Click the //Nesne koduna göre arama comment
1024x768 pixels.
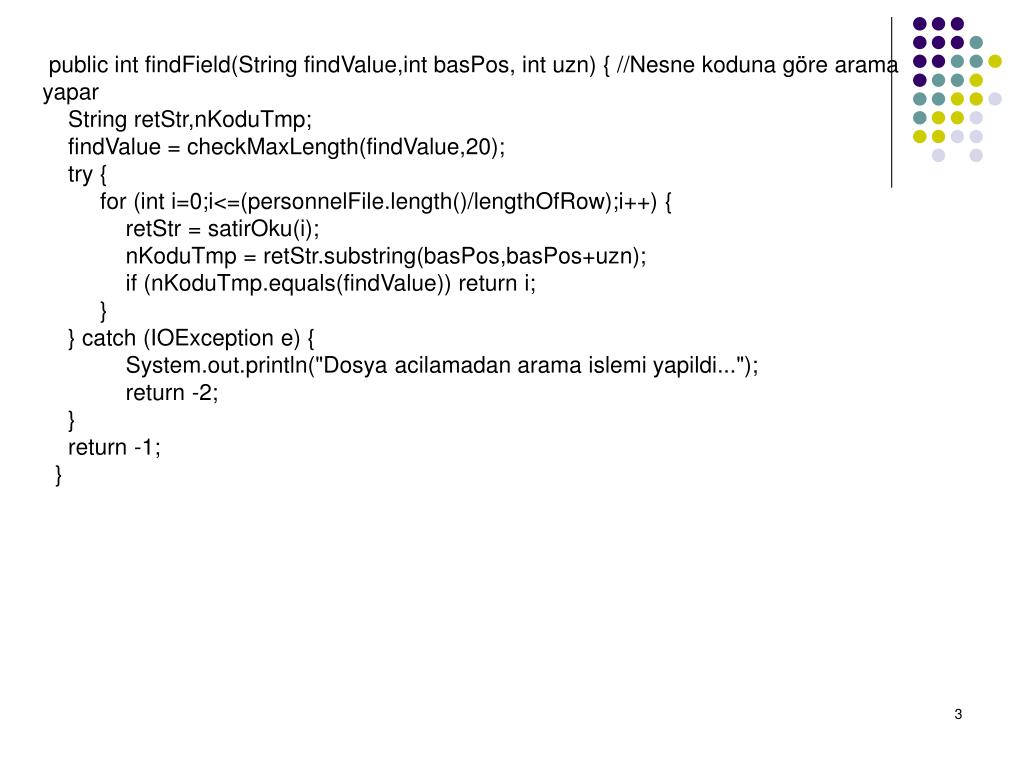pyautogui.click(x=758, y=65)
